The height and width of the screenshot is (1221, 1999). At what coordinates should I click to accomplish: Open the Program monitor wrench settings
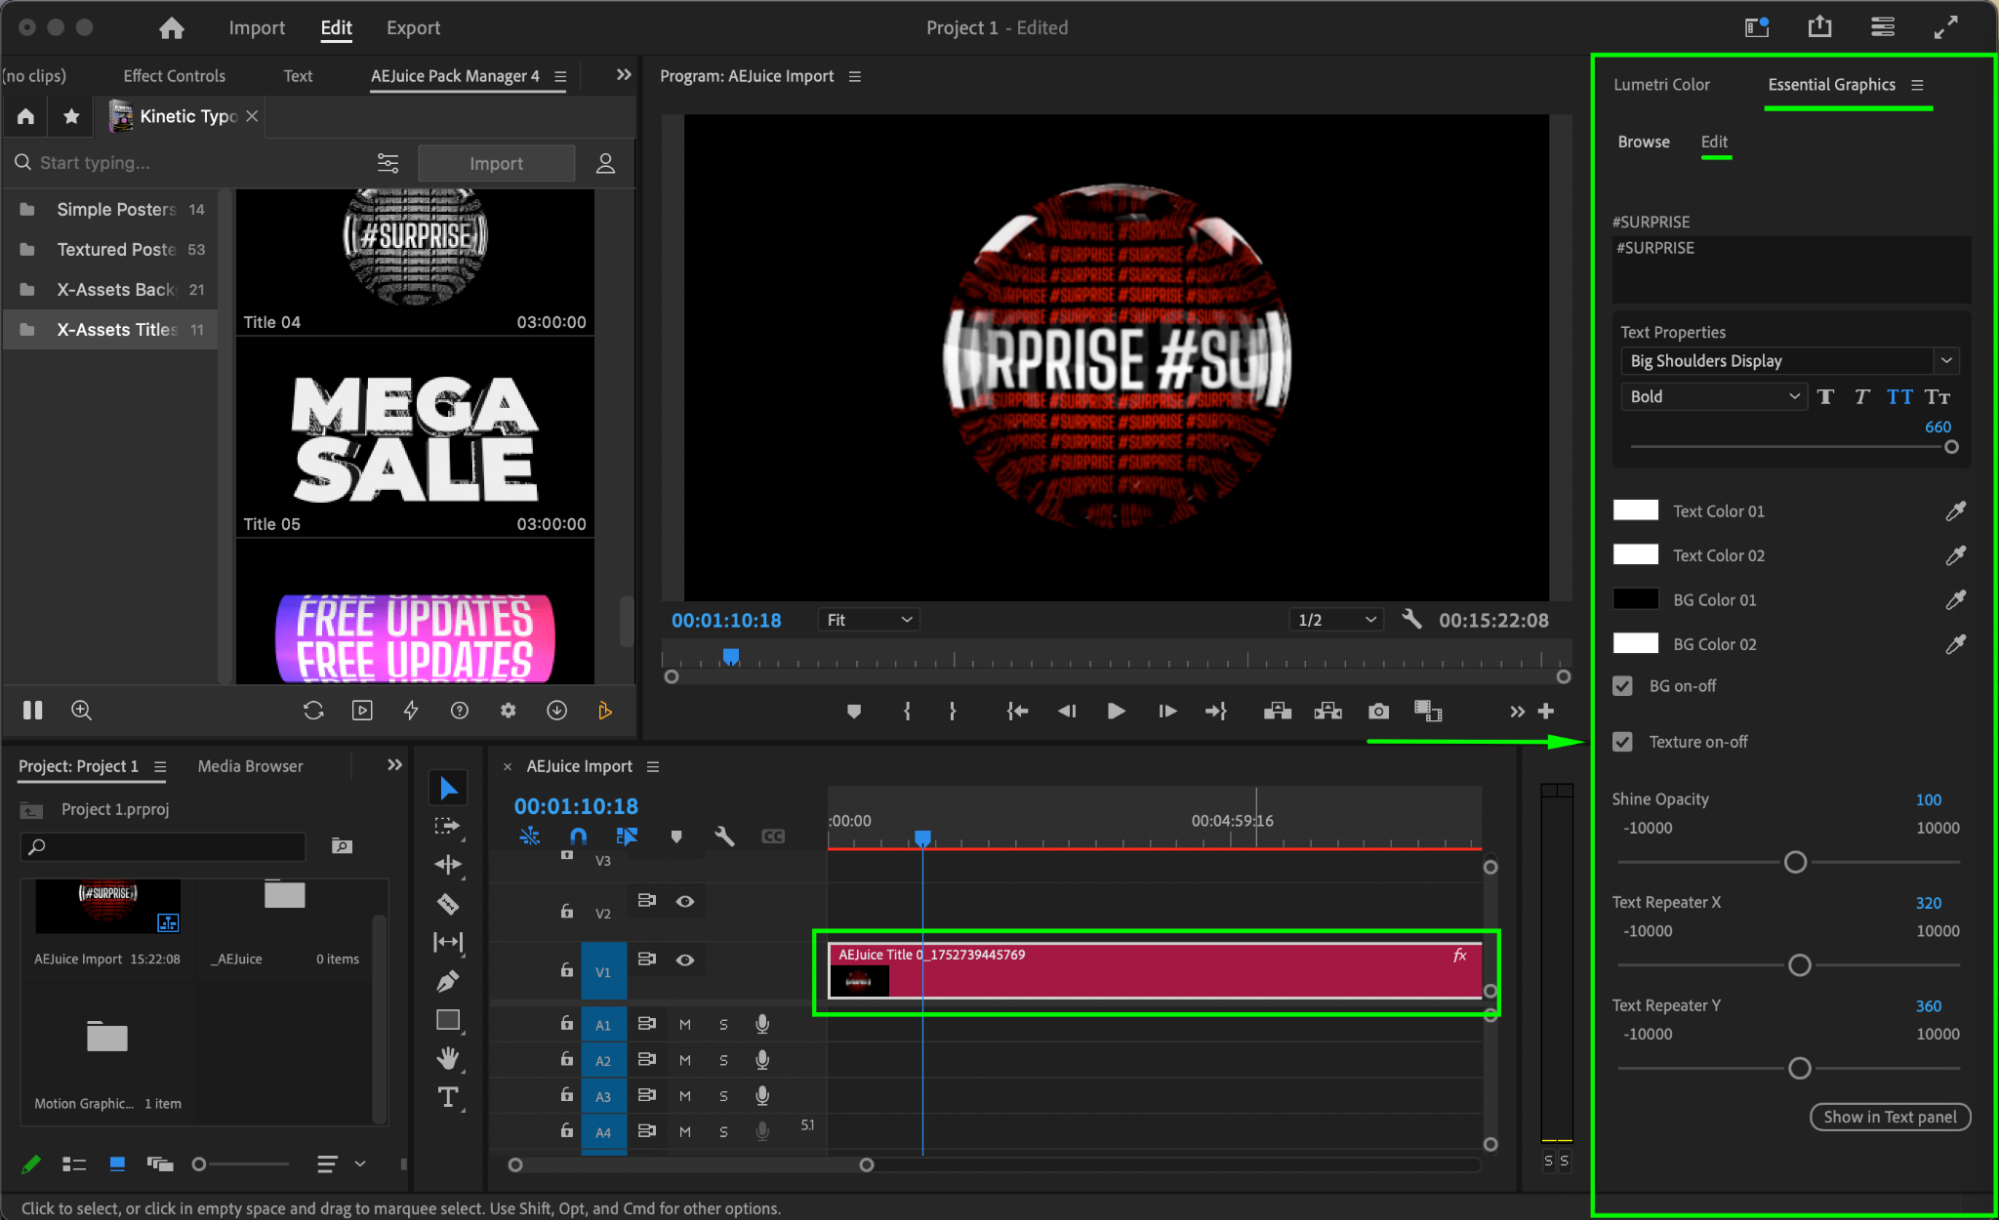click(x=1411, y=620)
